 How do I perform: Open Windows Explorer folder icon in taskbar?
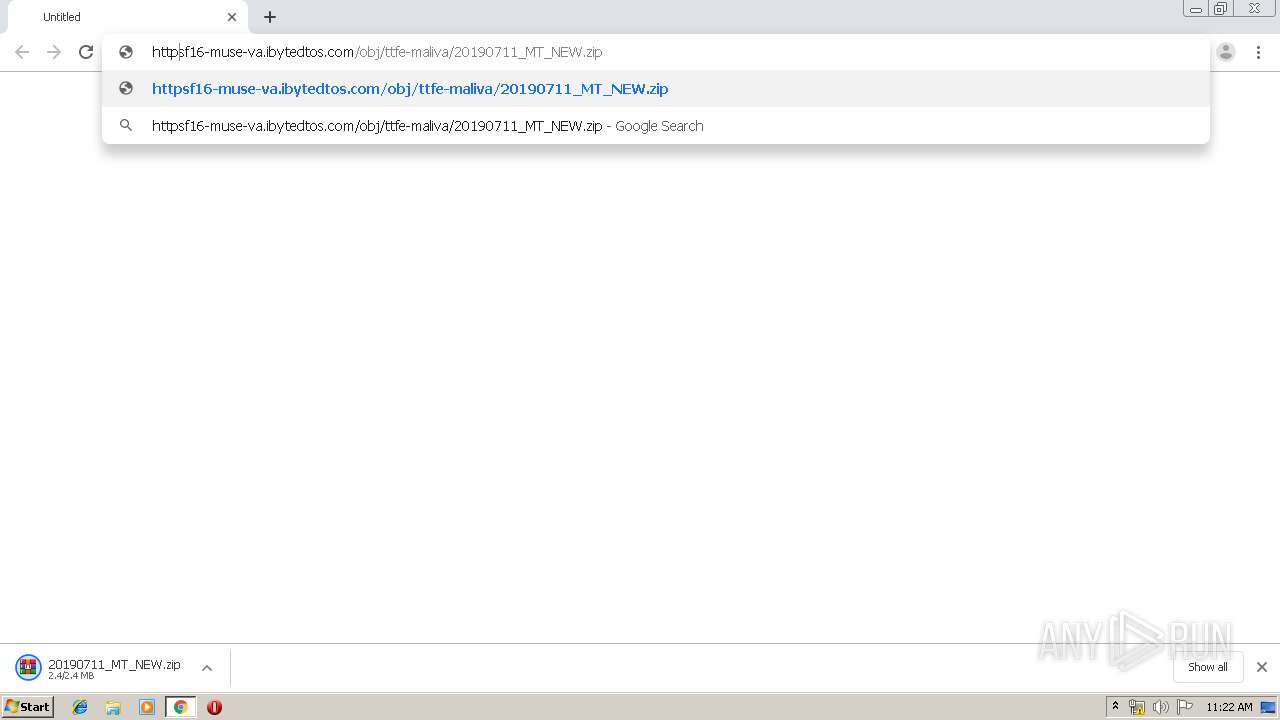[113, 707]
